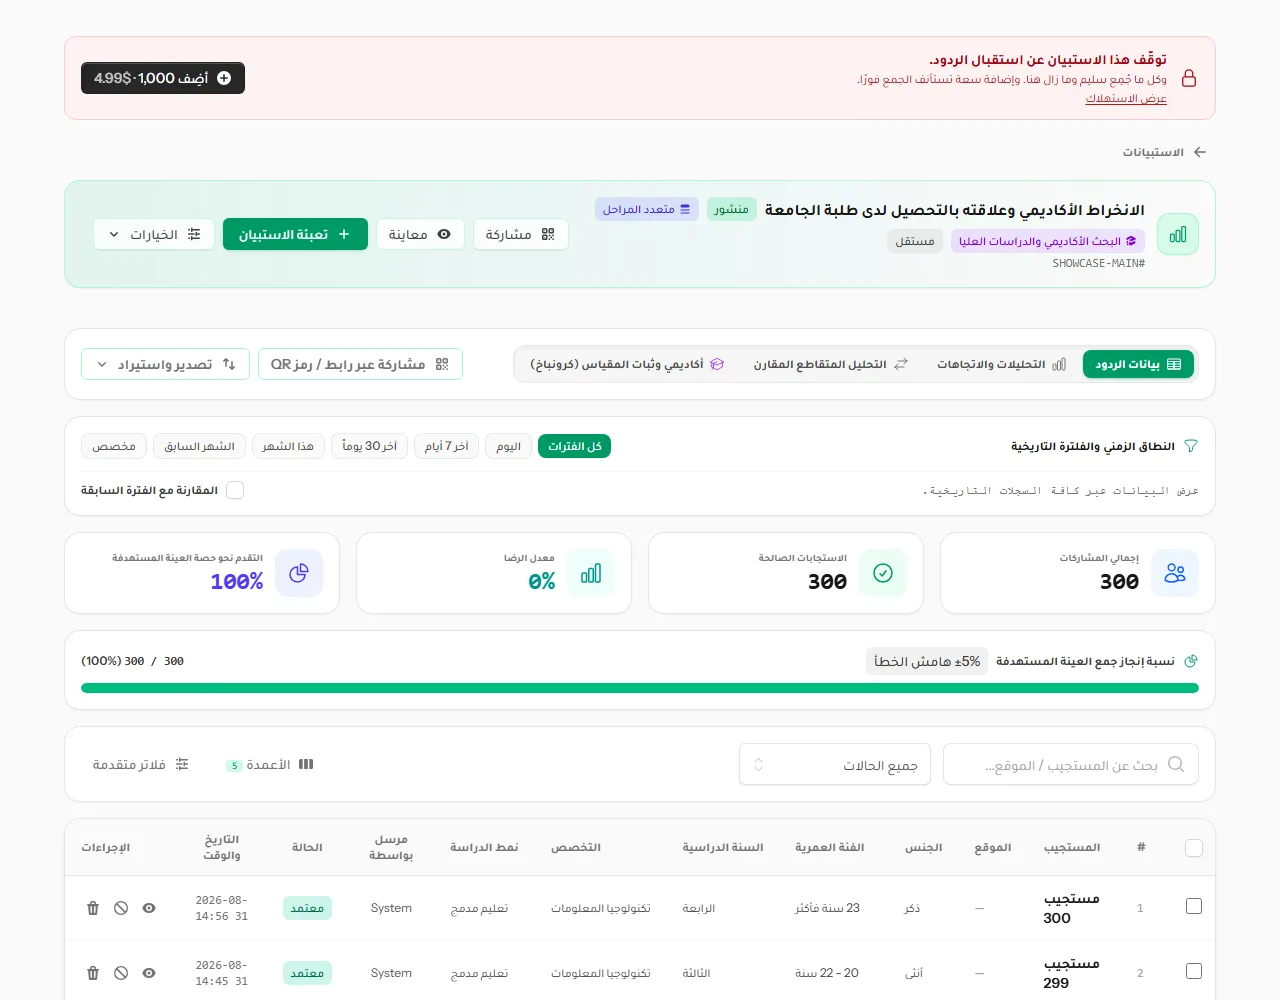
Task: Click the funnel filter icon near النطاق الزمني
Action: coord(1191,446)
